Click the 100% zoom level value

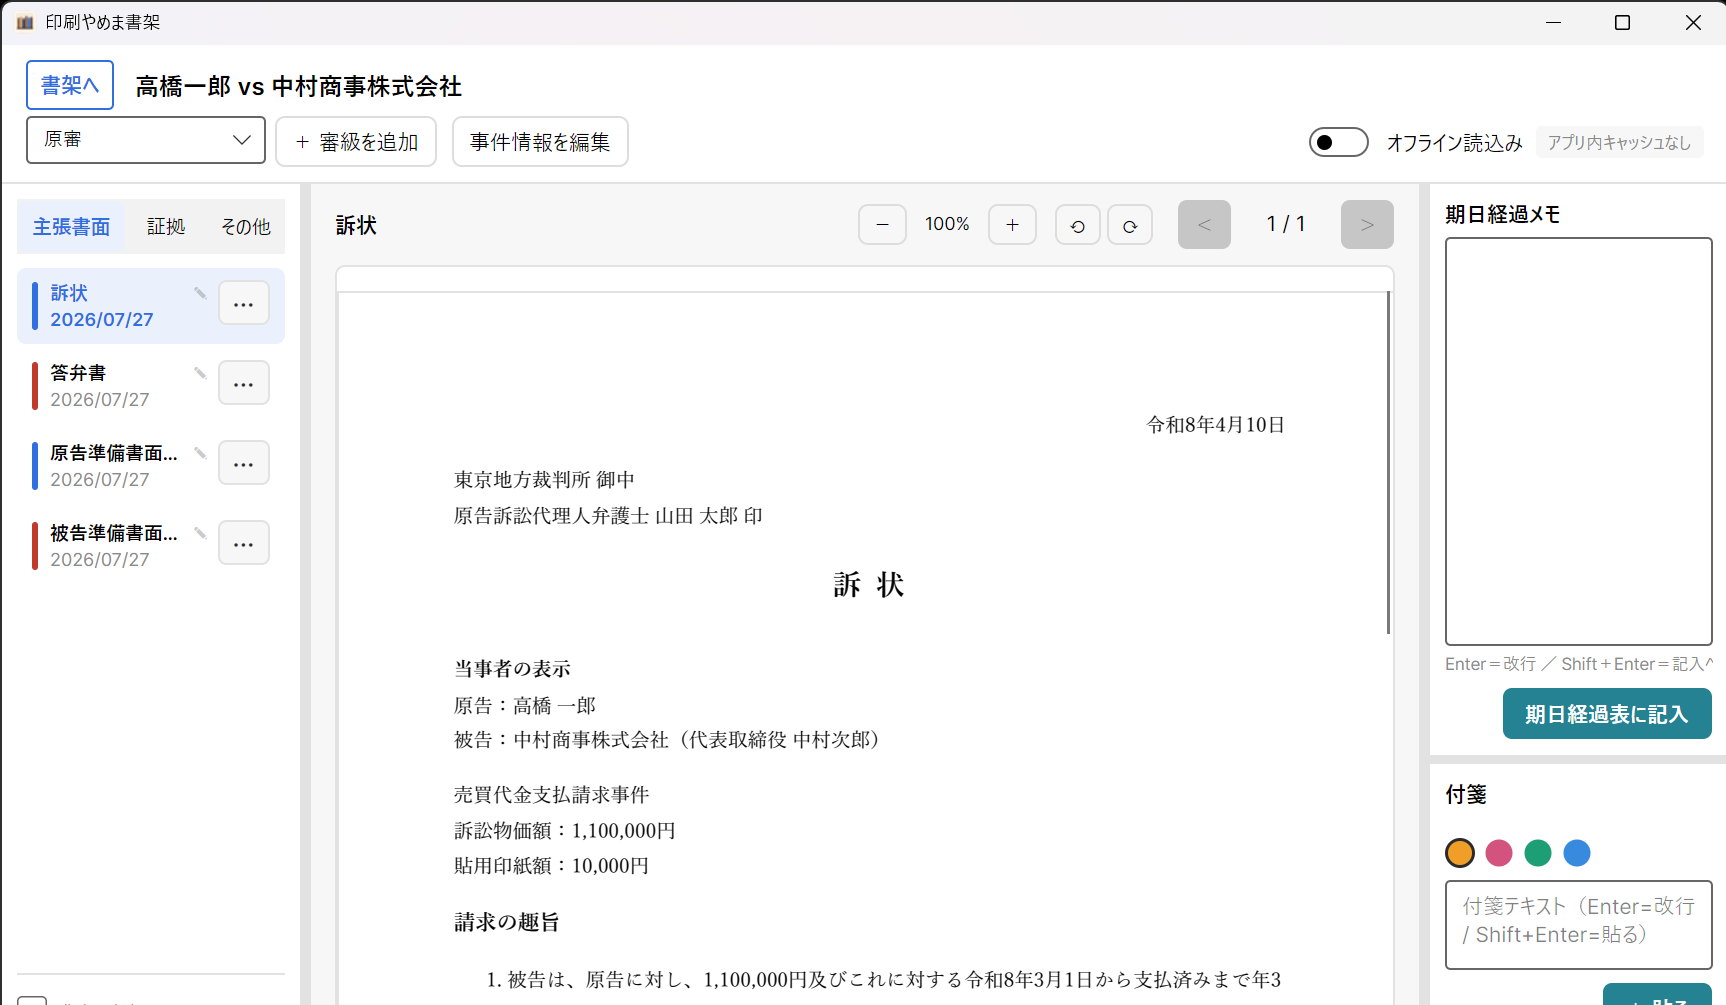coord(947,224)
